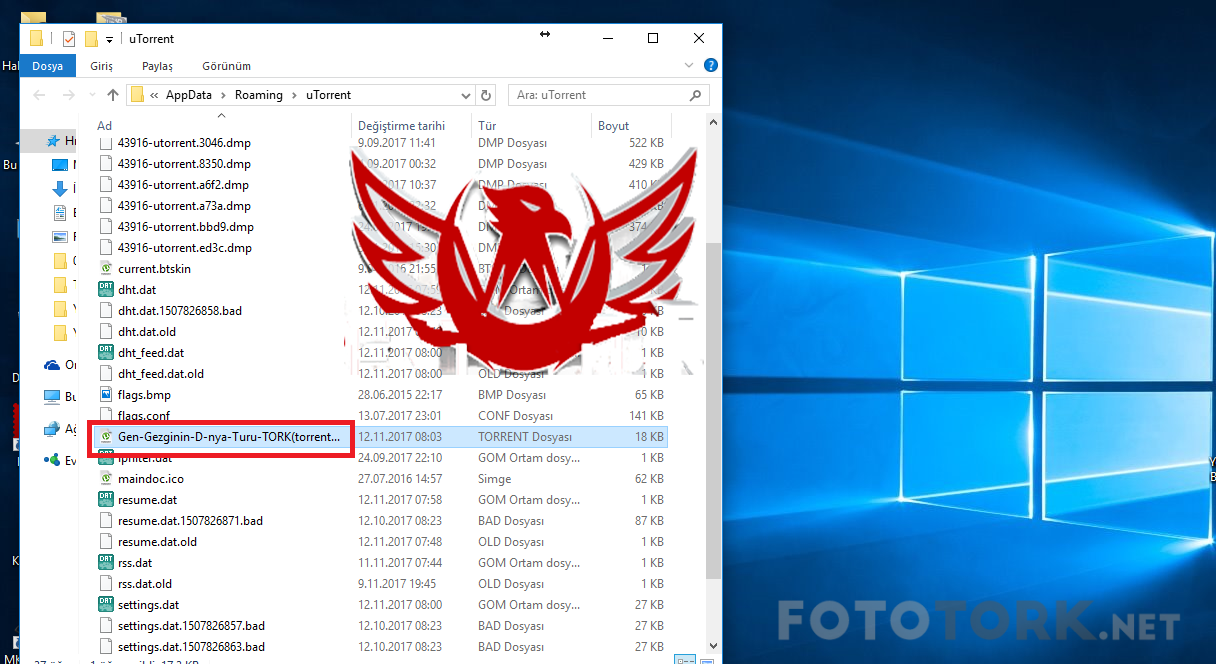Select 43916-utorrent.bbd9.dmp file name

[185, 226]
